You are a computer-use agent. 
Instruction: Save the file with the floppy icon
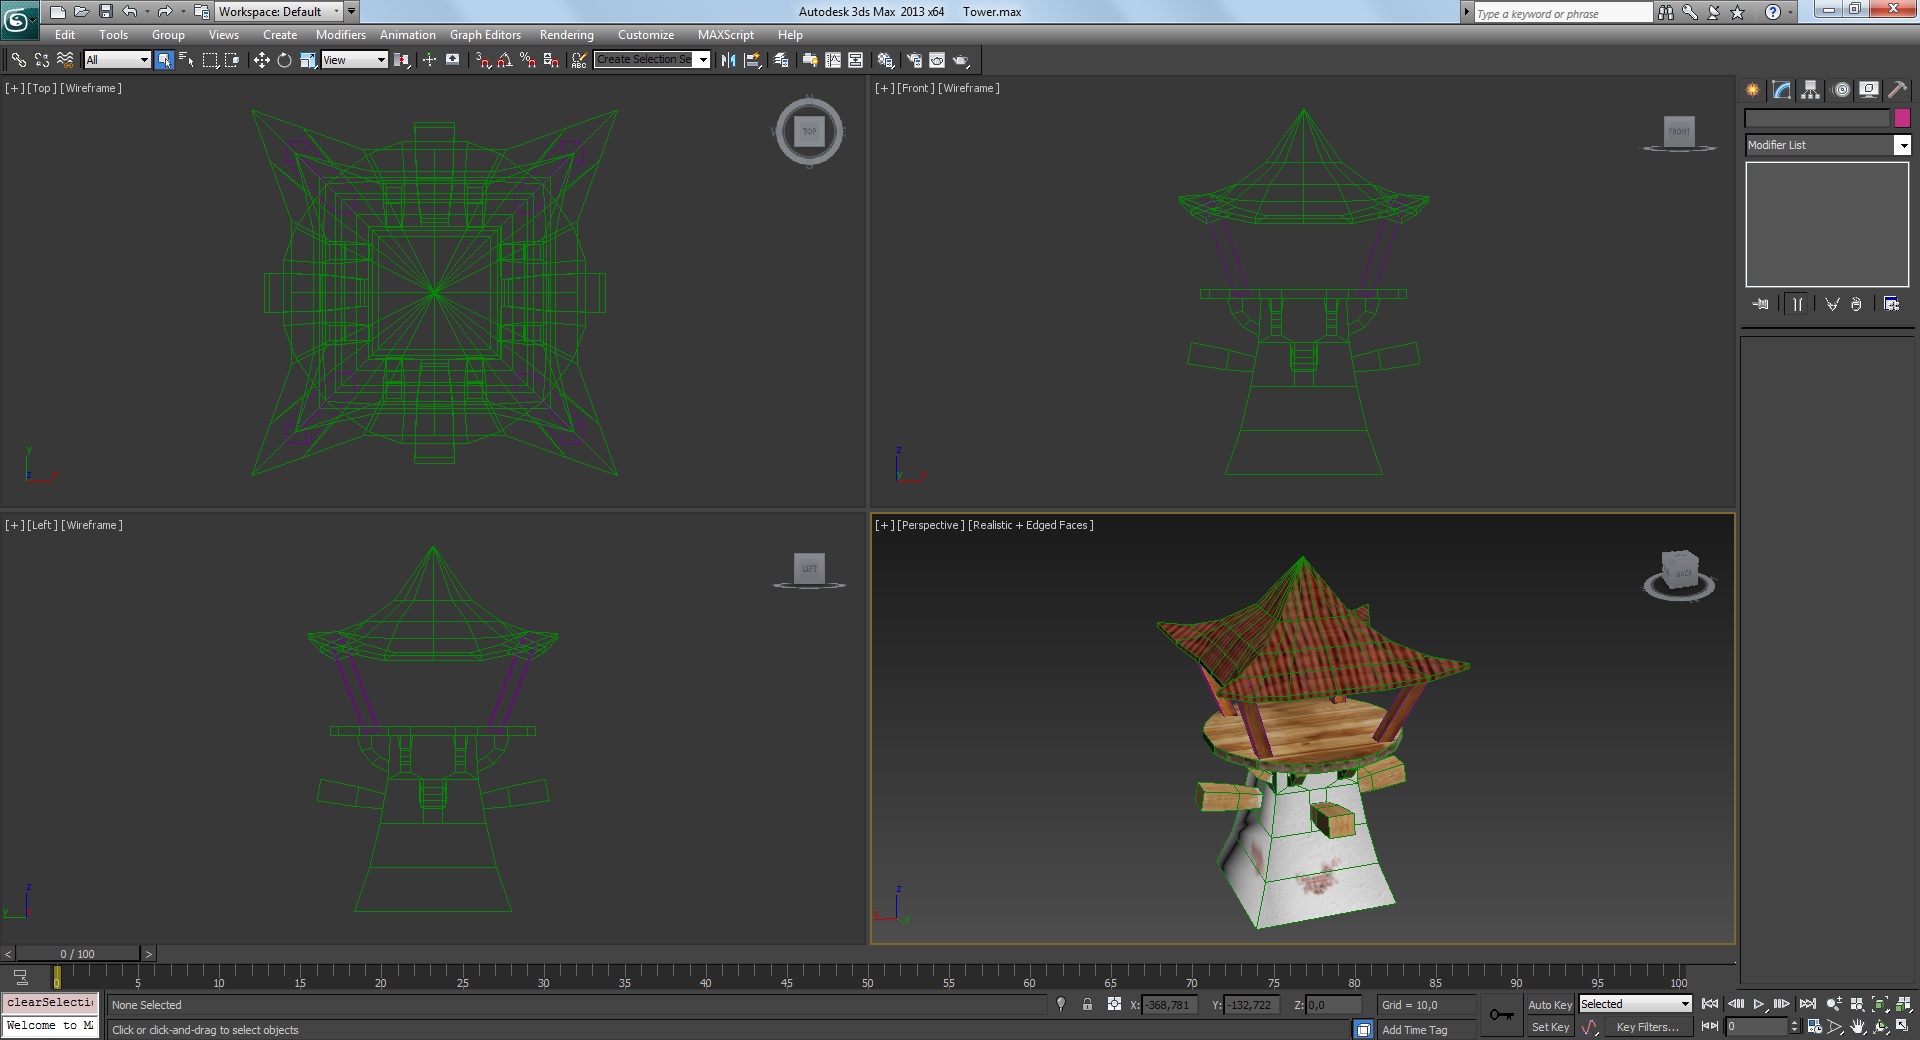(105, 12)
